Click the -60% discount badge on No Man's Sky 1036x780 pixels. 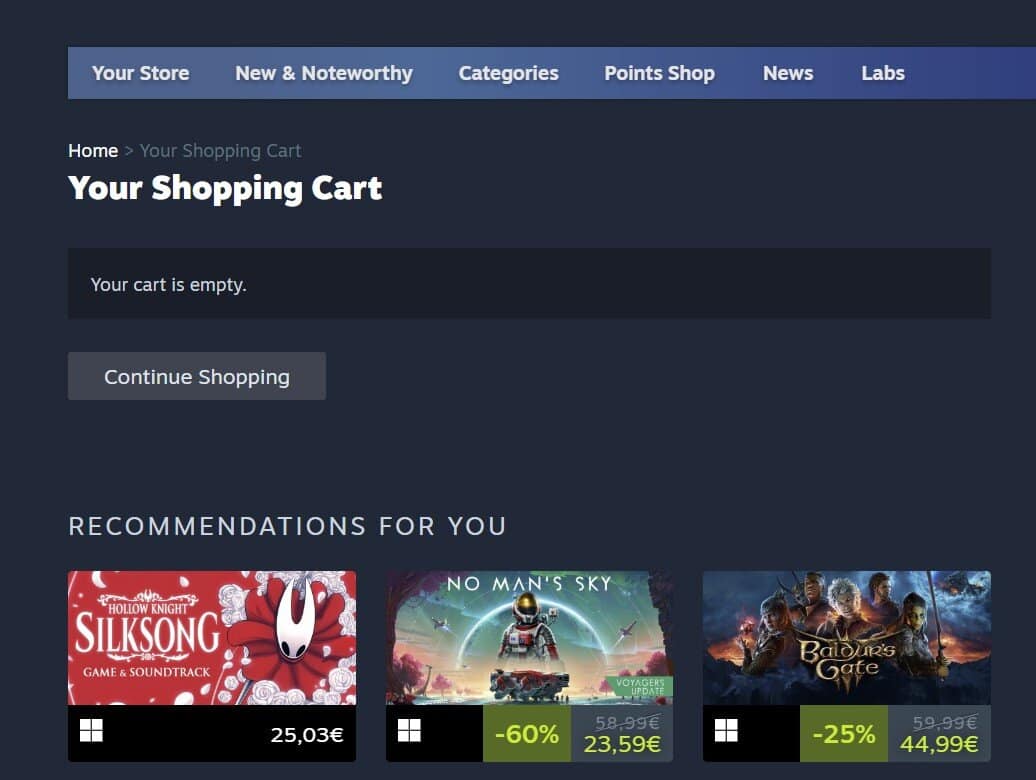(526, 733)
